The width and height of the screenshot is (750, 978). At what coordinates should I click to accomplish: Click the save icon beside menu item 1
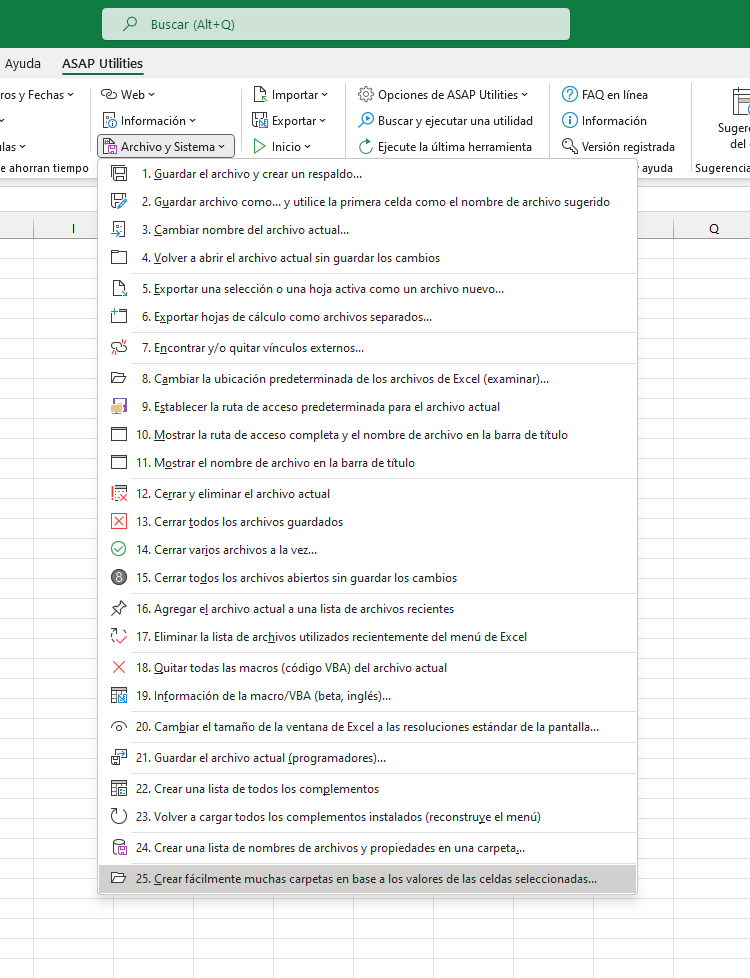pyautogui.click(x=119, y=174)
